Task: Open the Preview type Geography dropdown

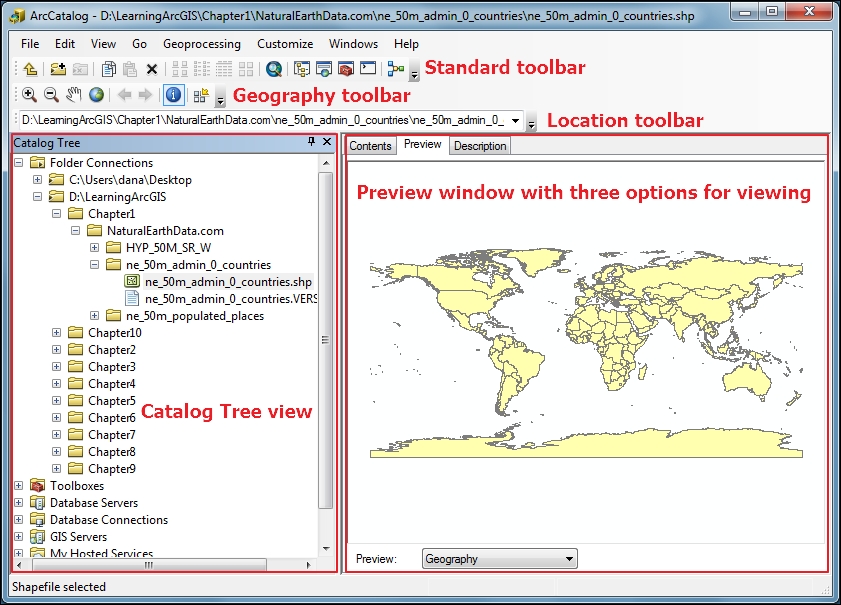Action: coord(500,559)
